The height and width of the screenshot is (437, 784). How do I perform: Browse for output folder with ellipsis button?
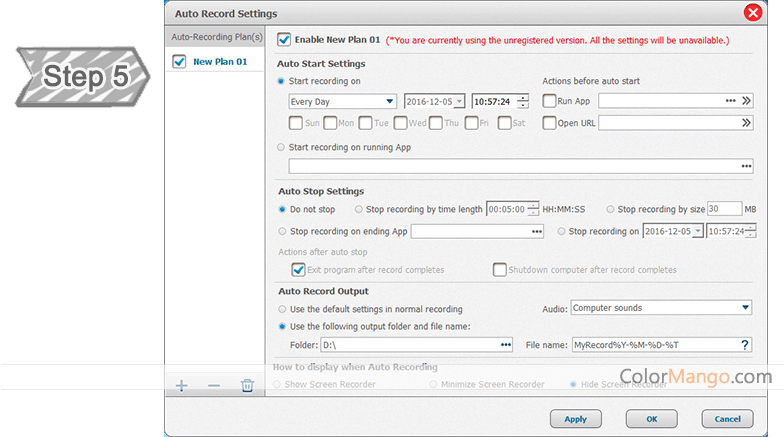click(506, 345)
